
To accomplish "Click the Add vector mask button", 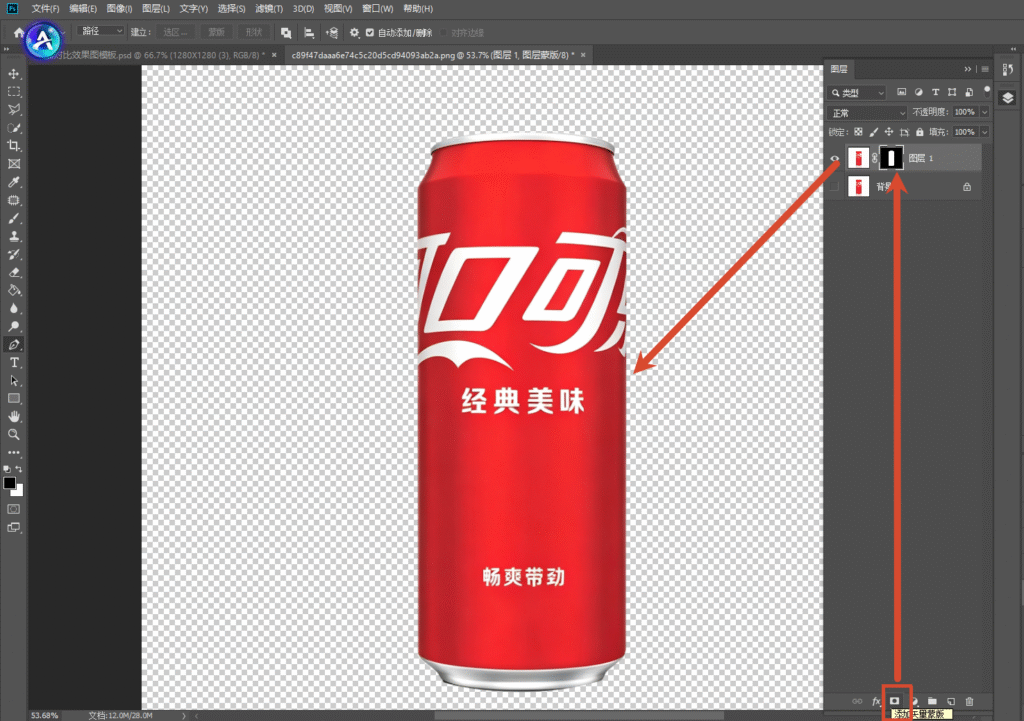I will click(x=895, y=701).
